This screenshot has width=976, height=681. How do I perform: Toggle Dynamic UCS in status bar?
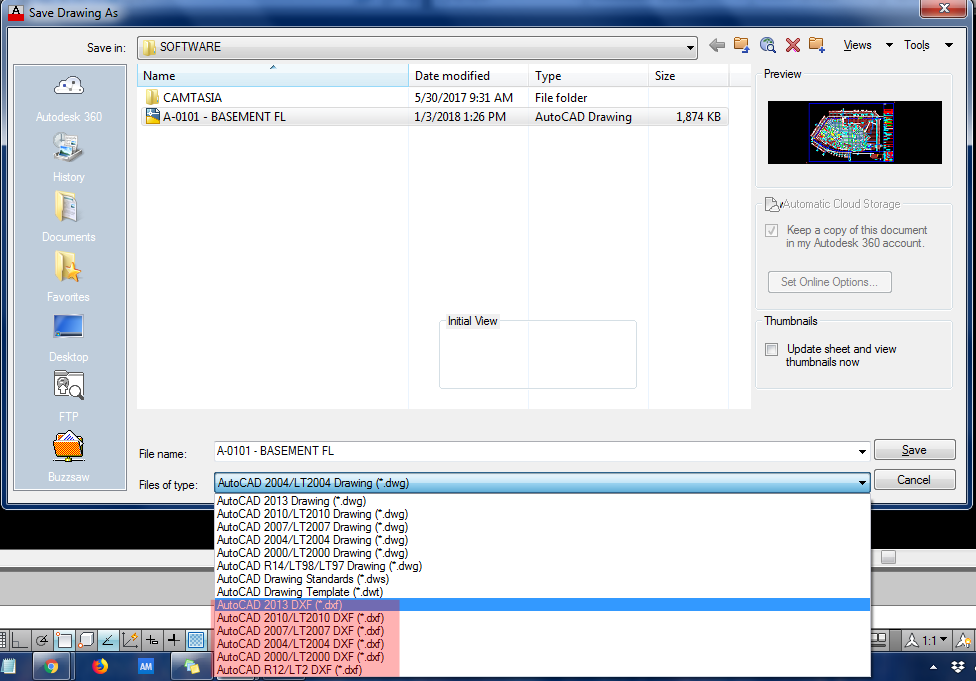point(129,639)
